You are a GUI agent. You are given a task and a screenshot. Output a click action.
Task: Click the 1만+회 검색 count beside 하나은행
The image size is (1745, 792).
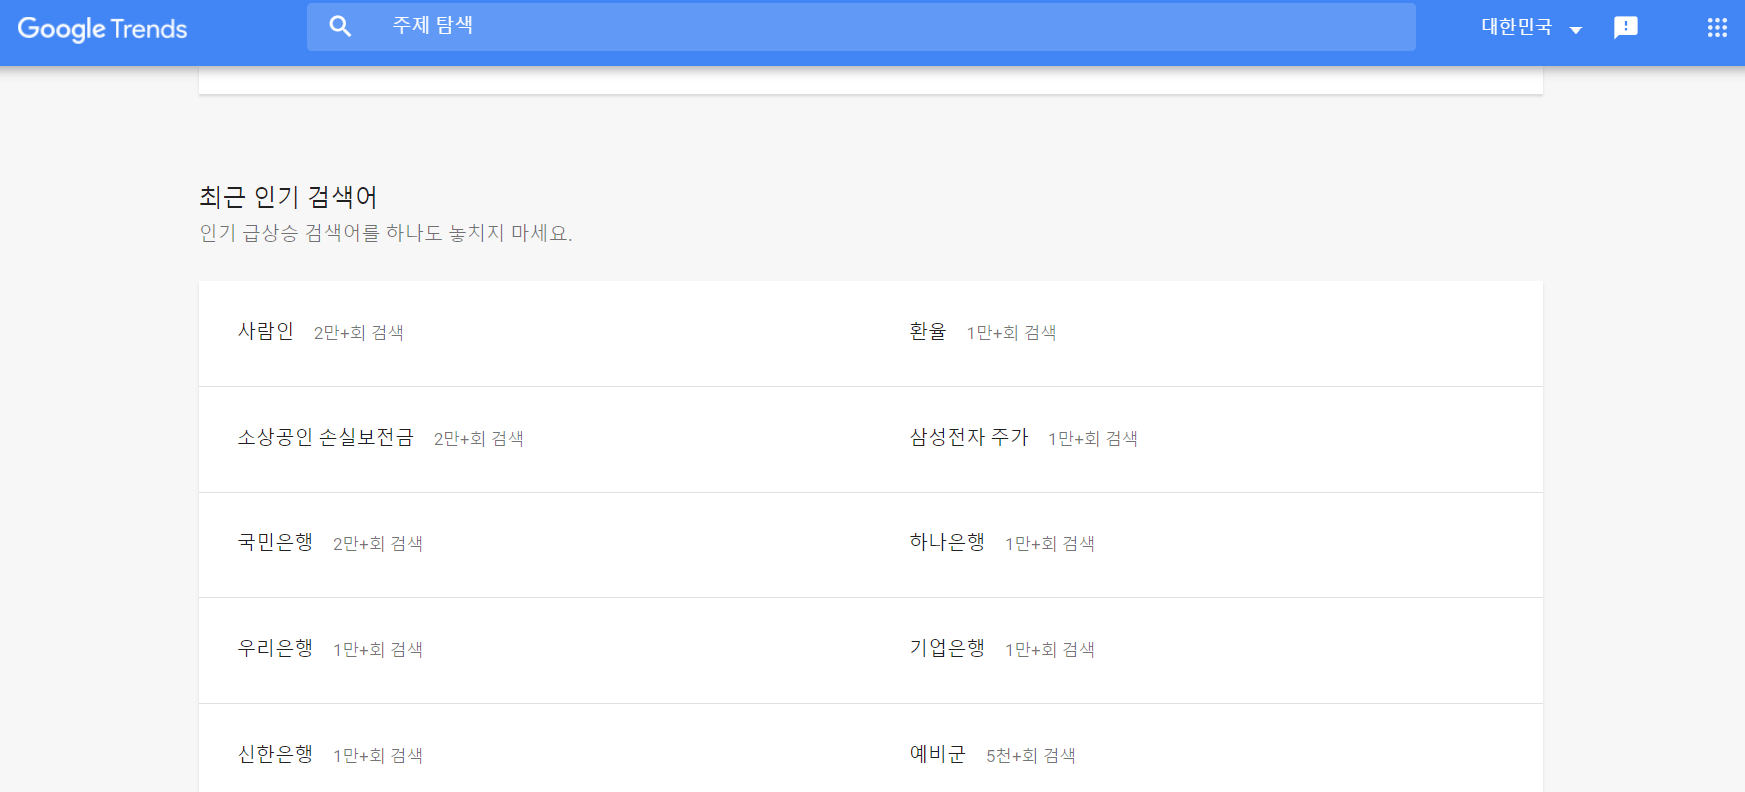coord(1050,544)
